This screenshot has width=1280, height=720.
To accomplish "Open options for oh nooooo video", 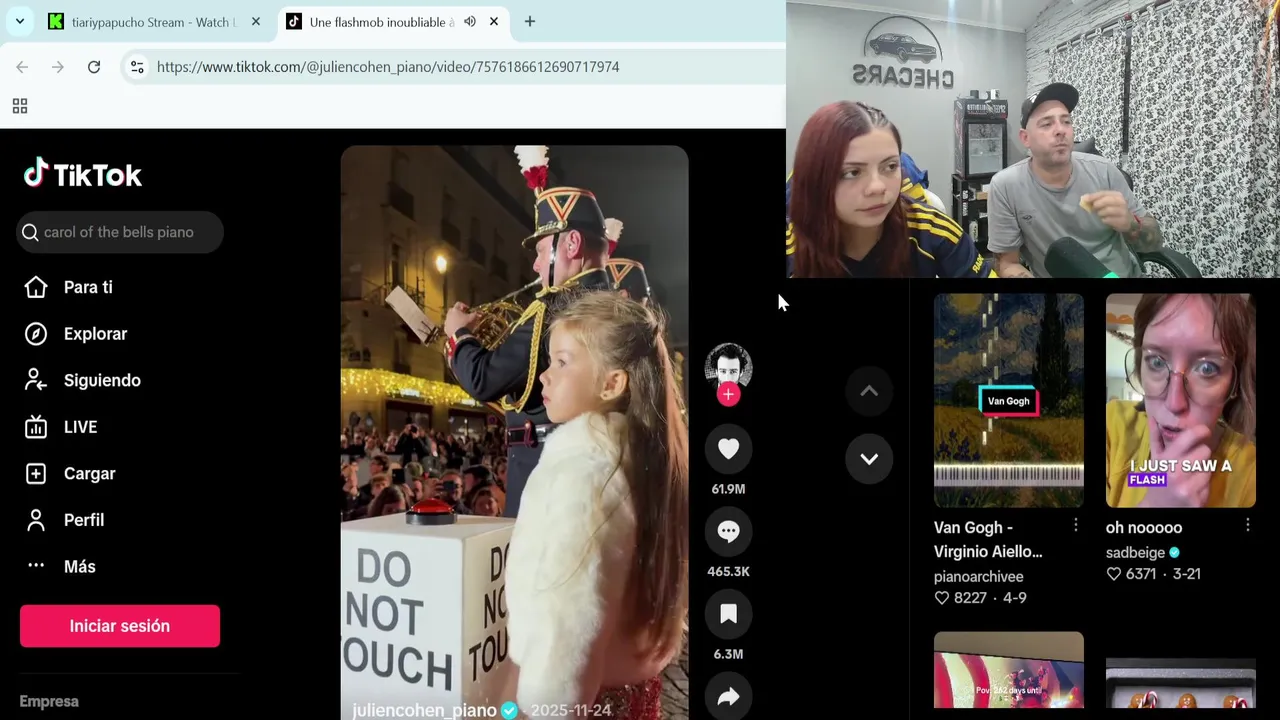I will point(1247,526).
